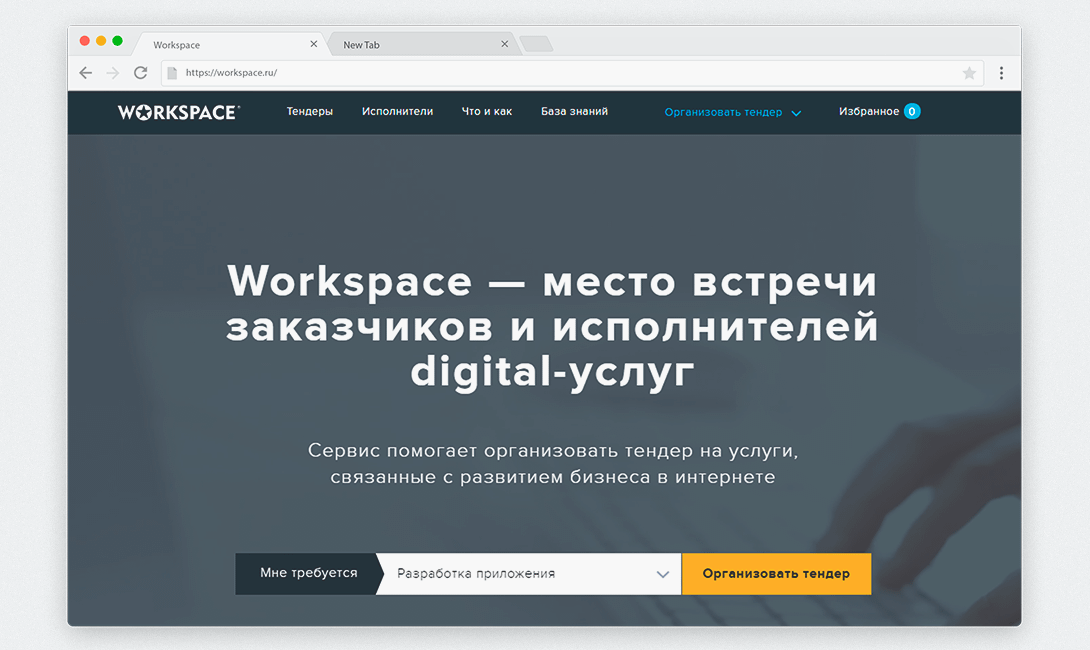Open a new tab with the blank tab button
This screenshot has height=650, width=1090.
tap(536, 44)
